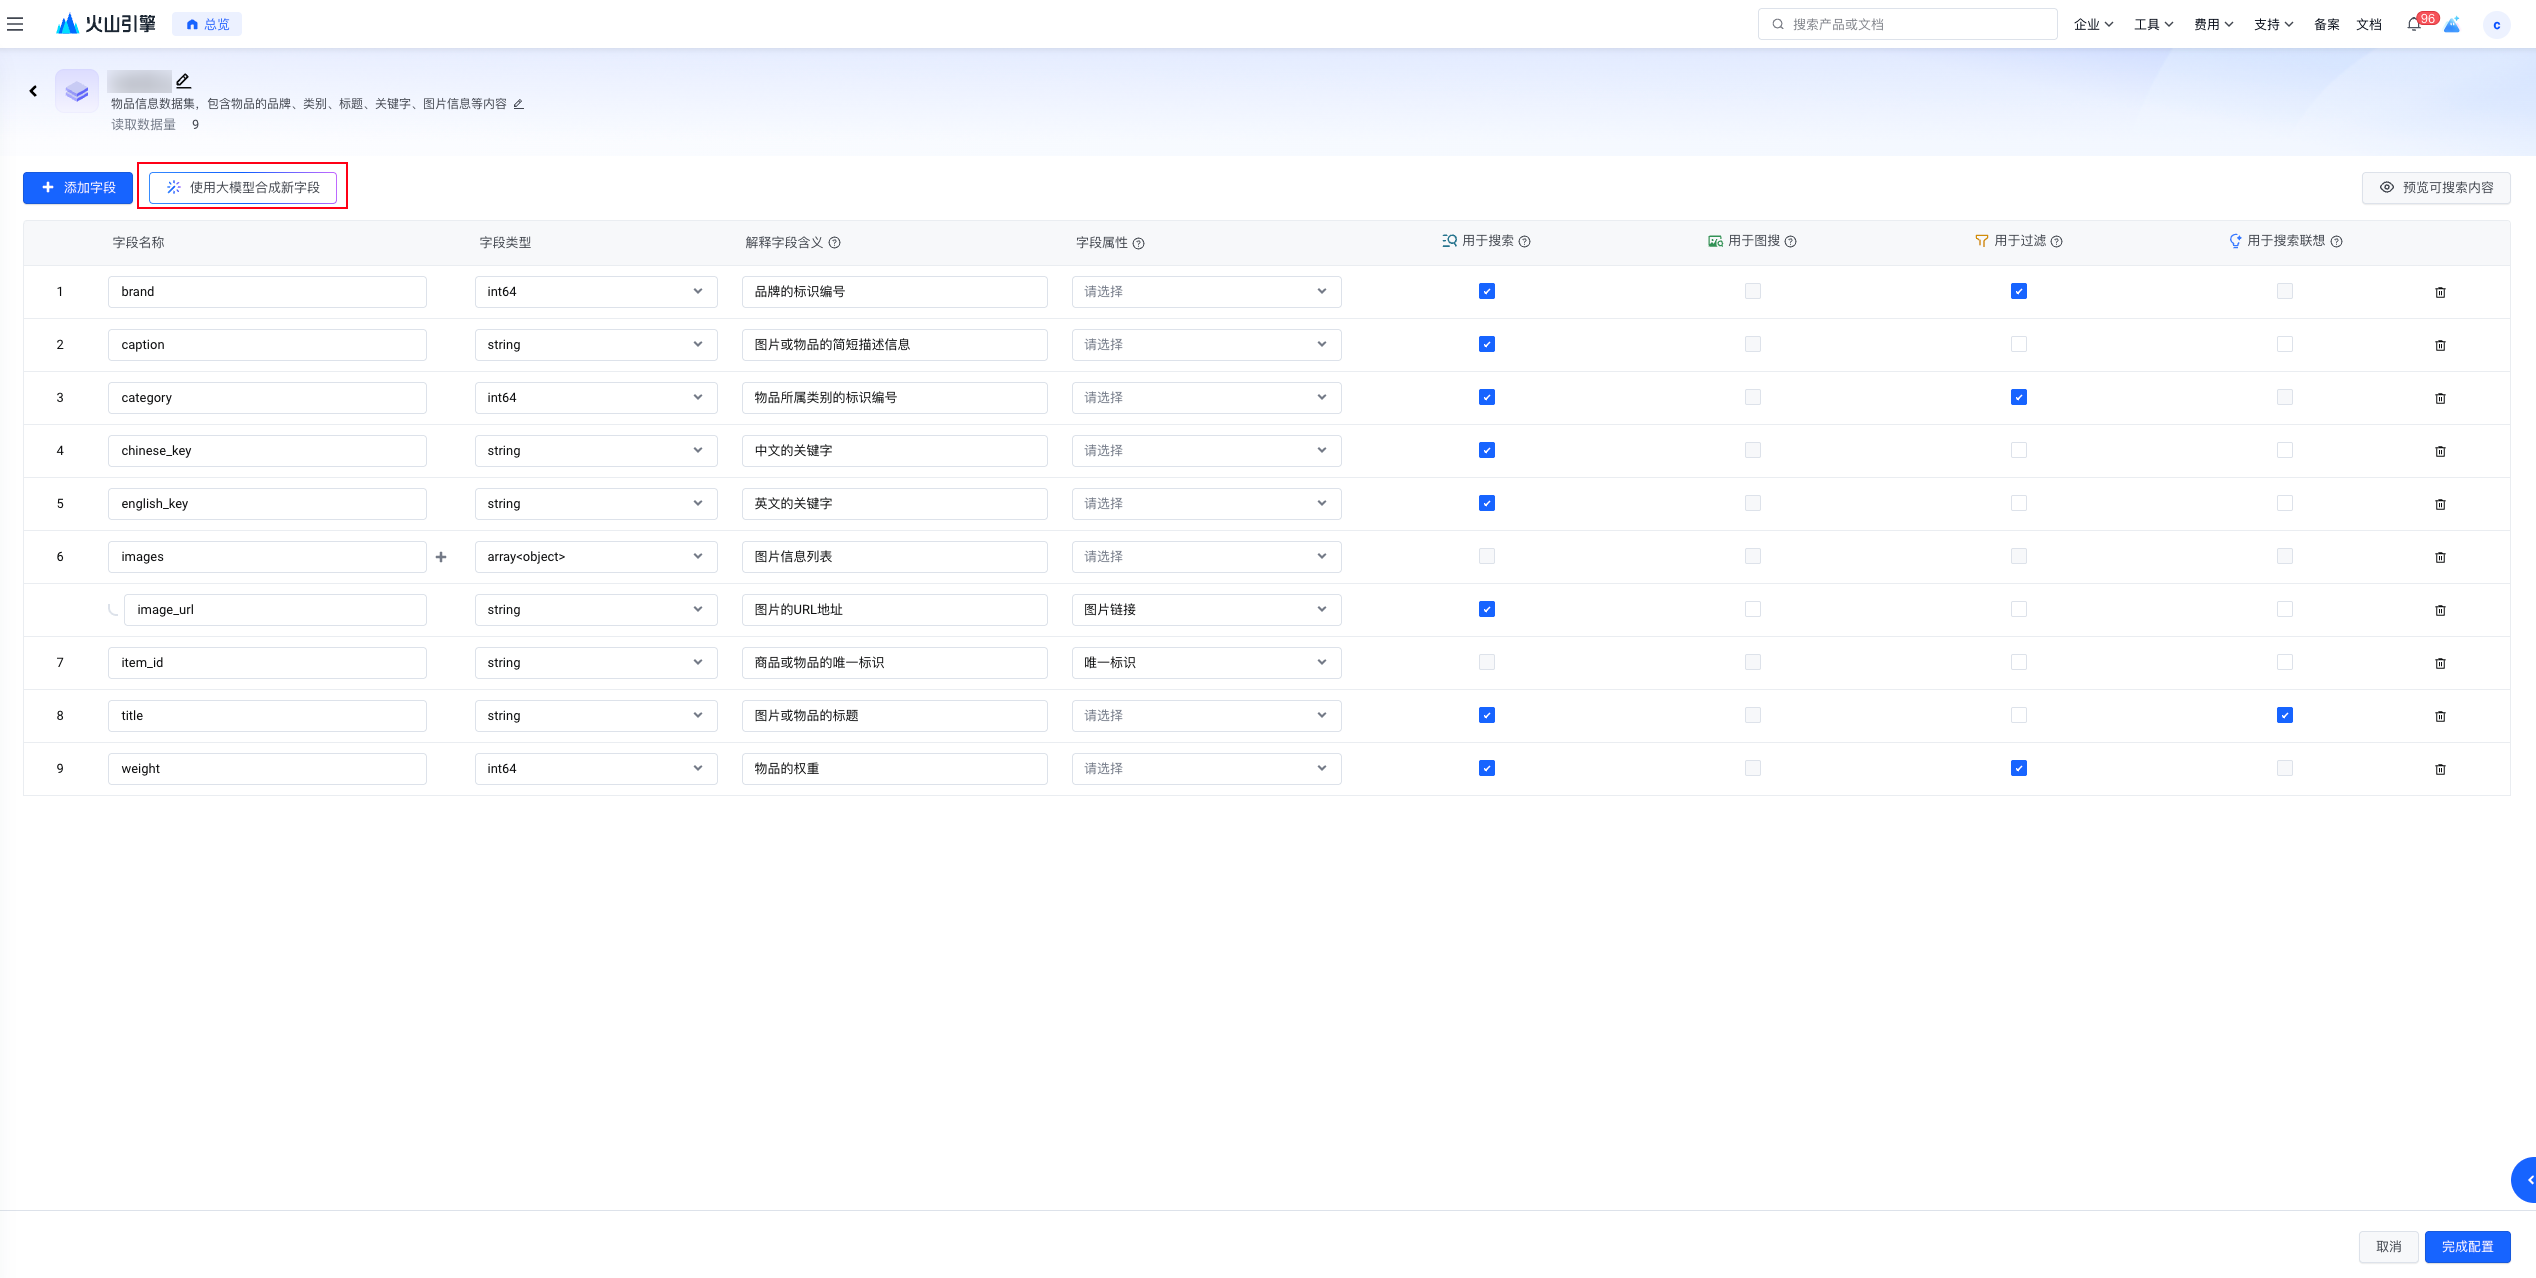Click the dataset description edit pencil
The image size is (2536, 1278).
point(518,104)
